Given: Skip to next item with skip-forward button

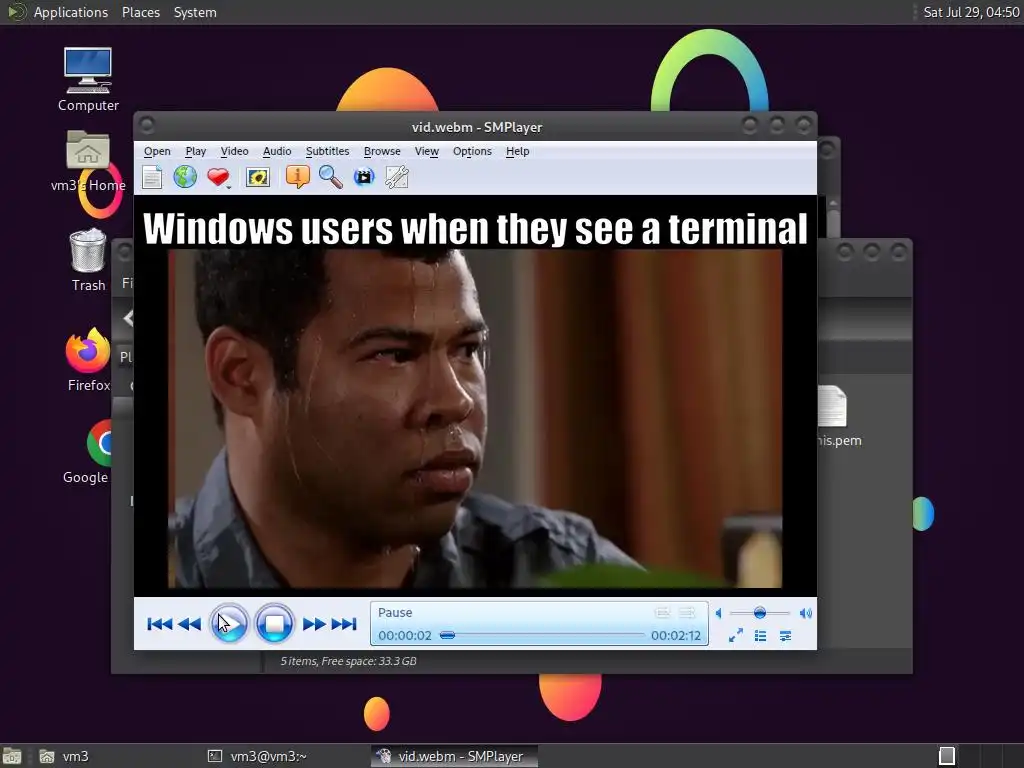Looking at the screenshot, I should click(344, 624).
